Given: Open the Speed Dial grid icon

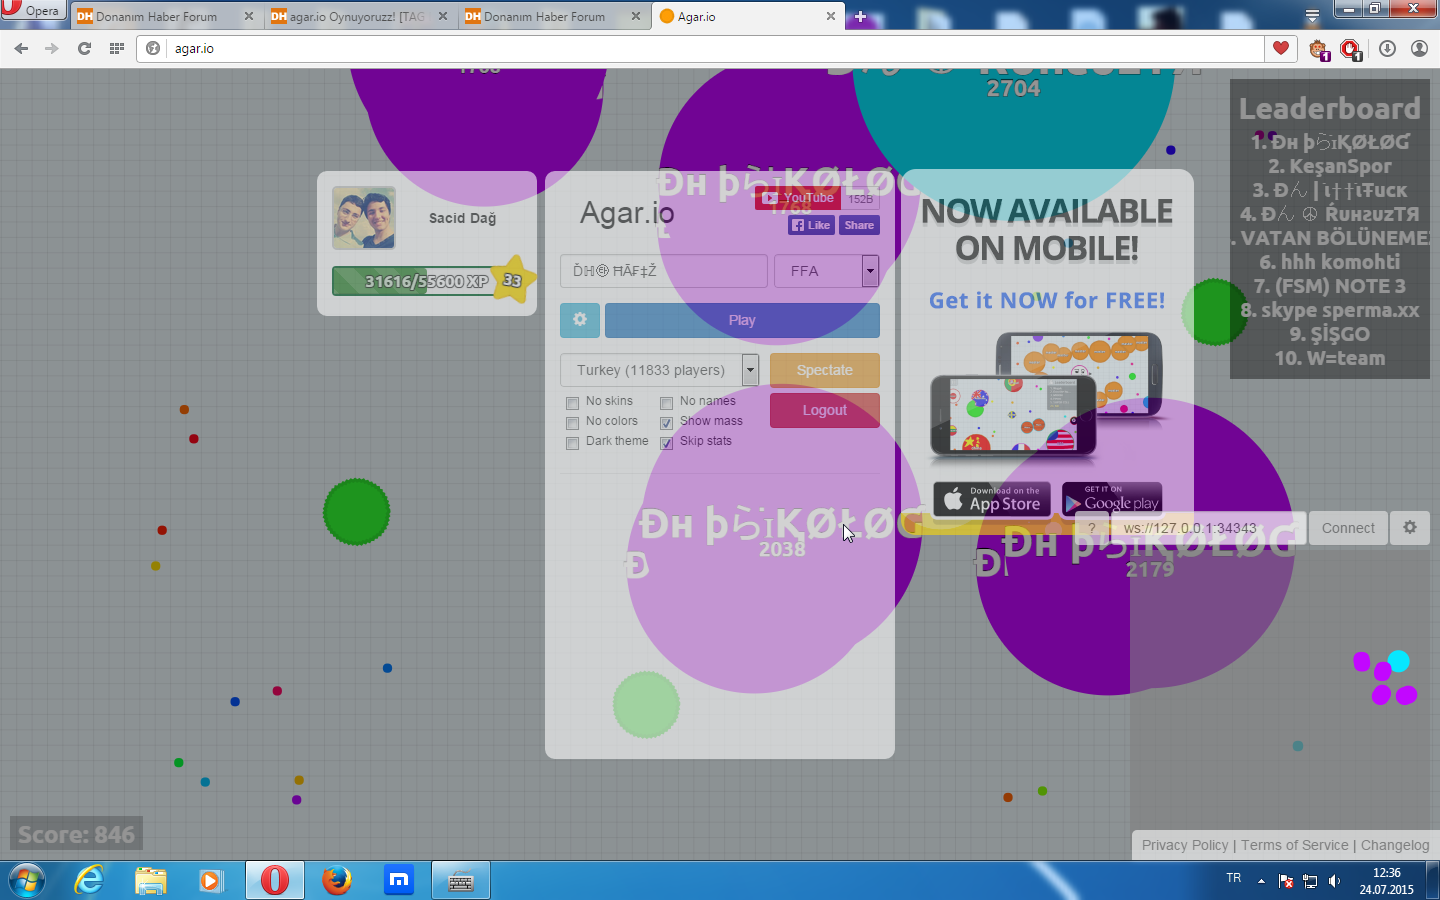Looking at the screenshot, I should [x=116, y=48].
